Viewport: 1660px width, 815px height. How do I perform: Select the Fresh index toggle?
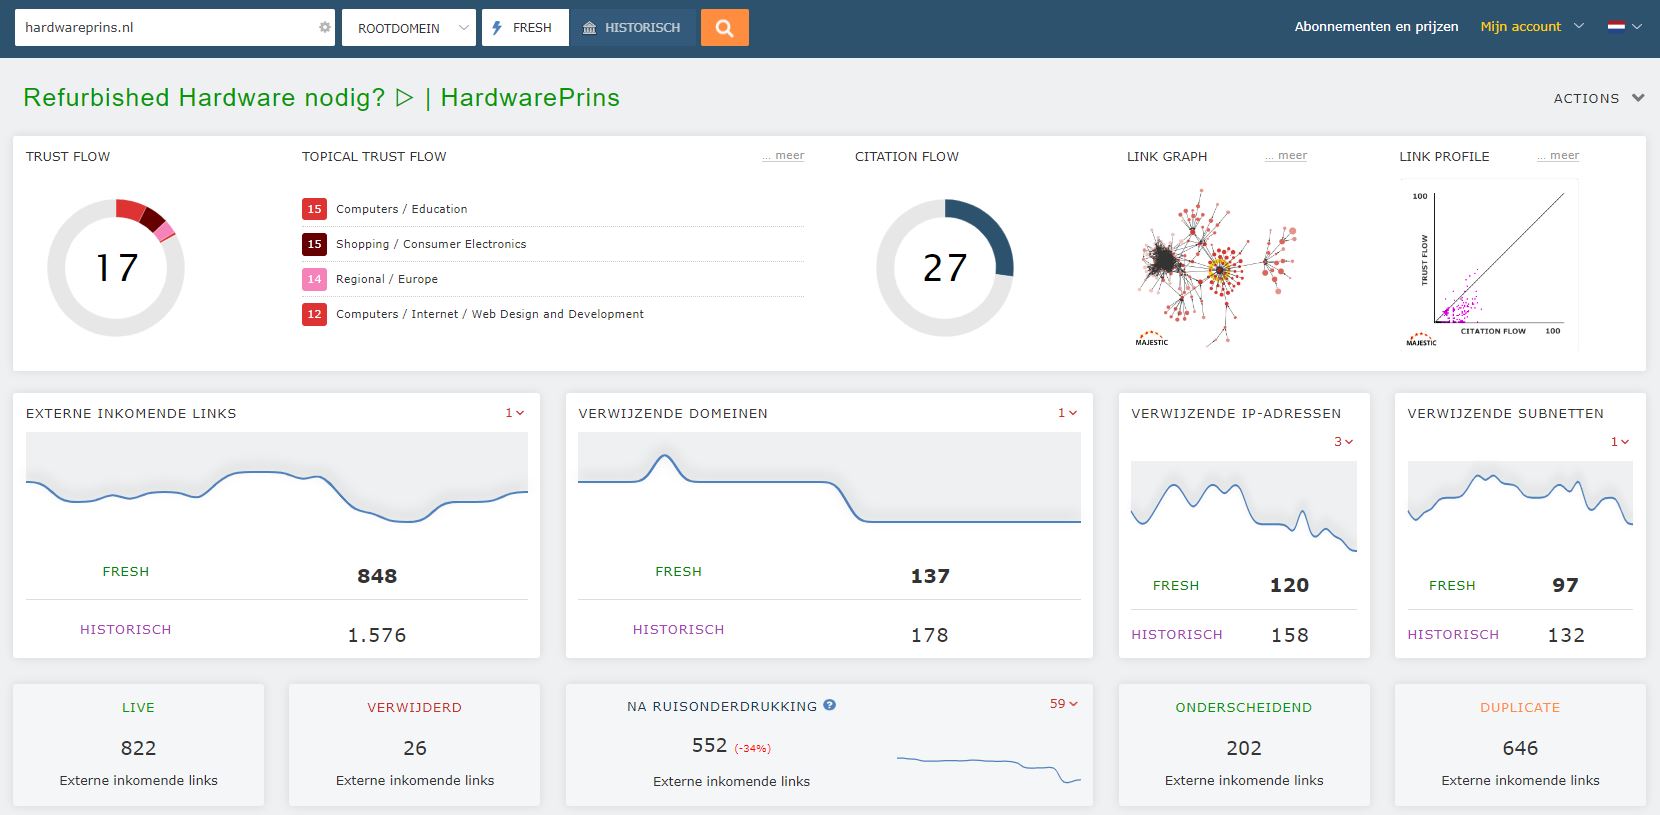coord(525,28)
